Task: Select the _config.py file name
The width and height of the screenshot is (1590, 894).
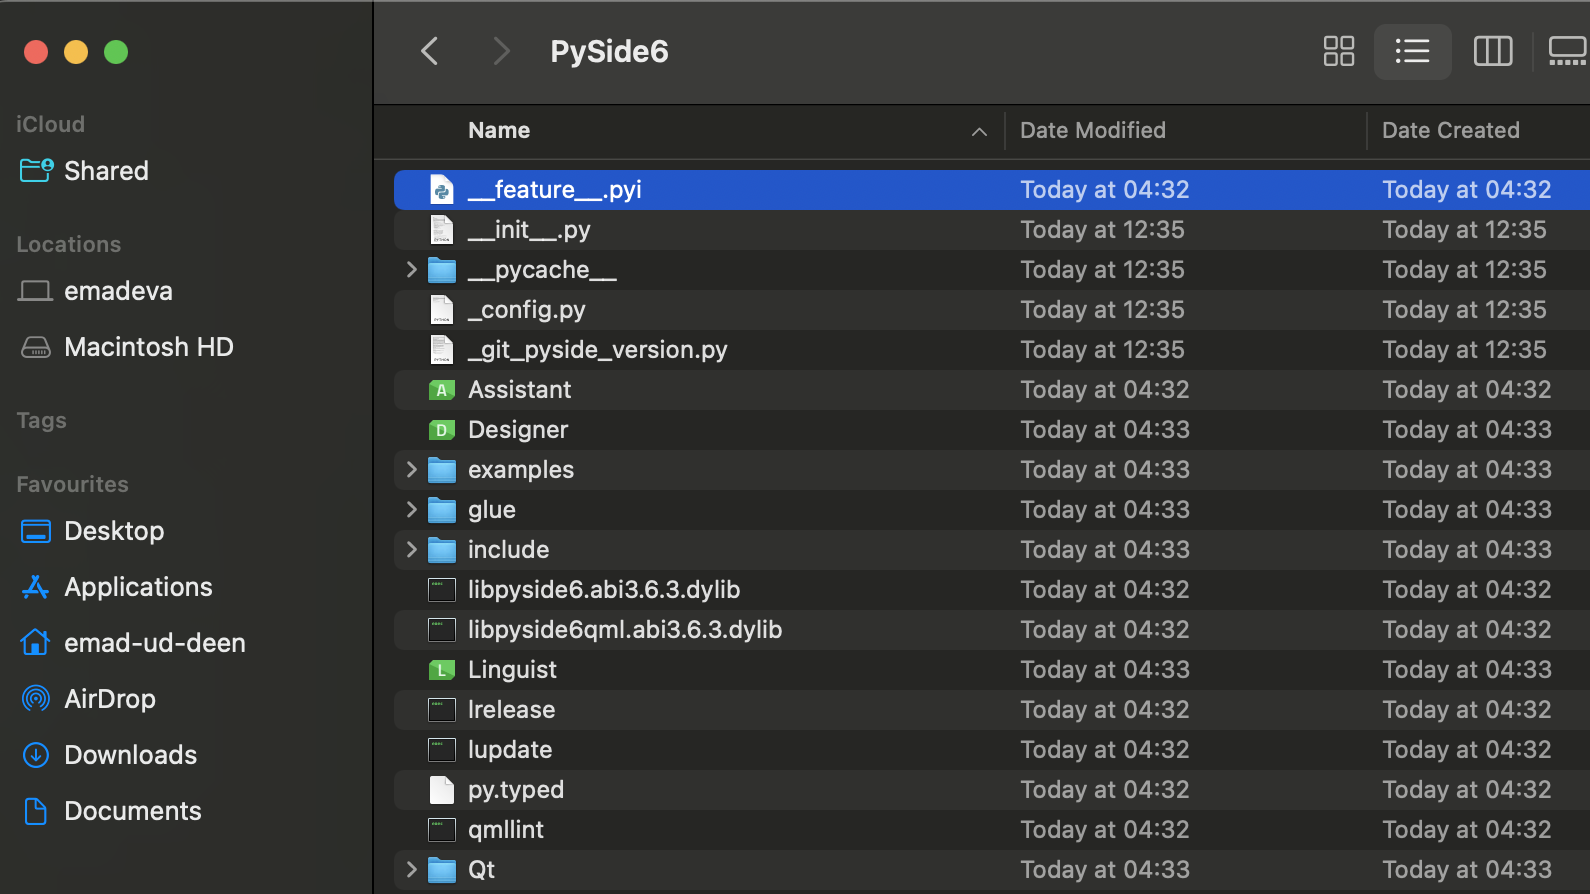Action: coord(527,310)
